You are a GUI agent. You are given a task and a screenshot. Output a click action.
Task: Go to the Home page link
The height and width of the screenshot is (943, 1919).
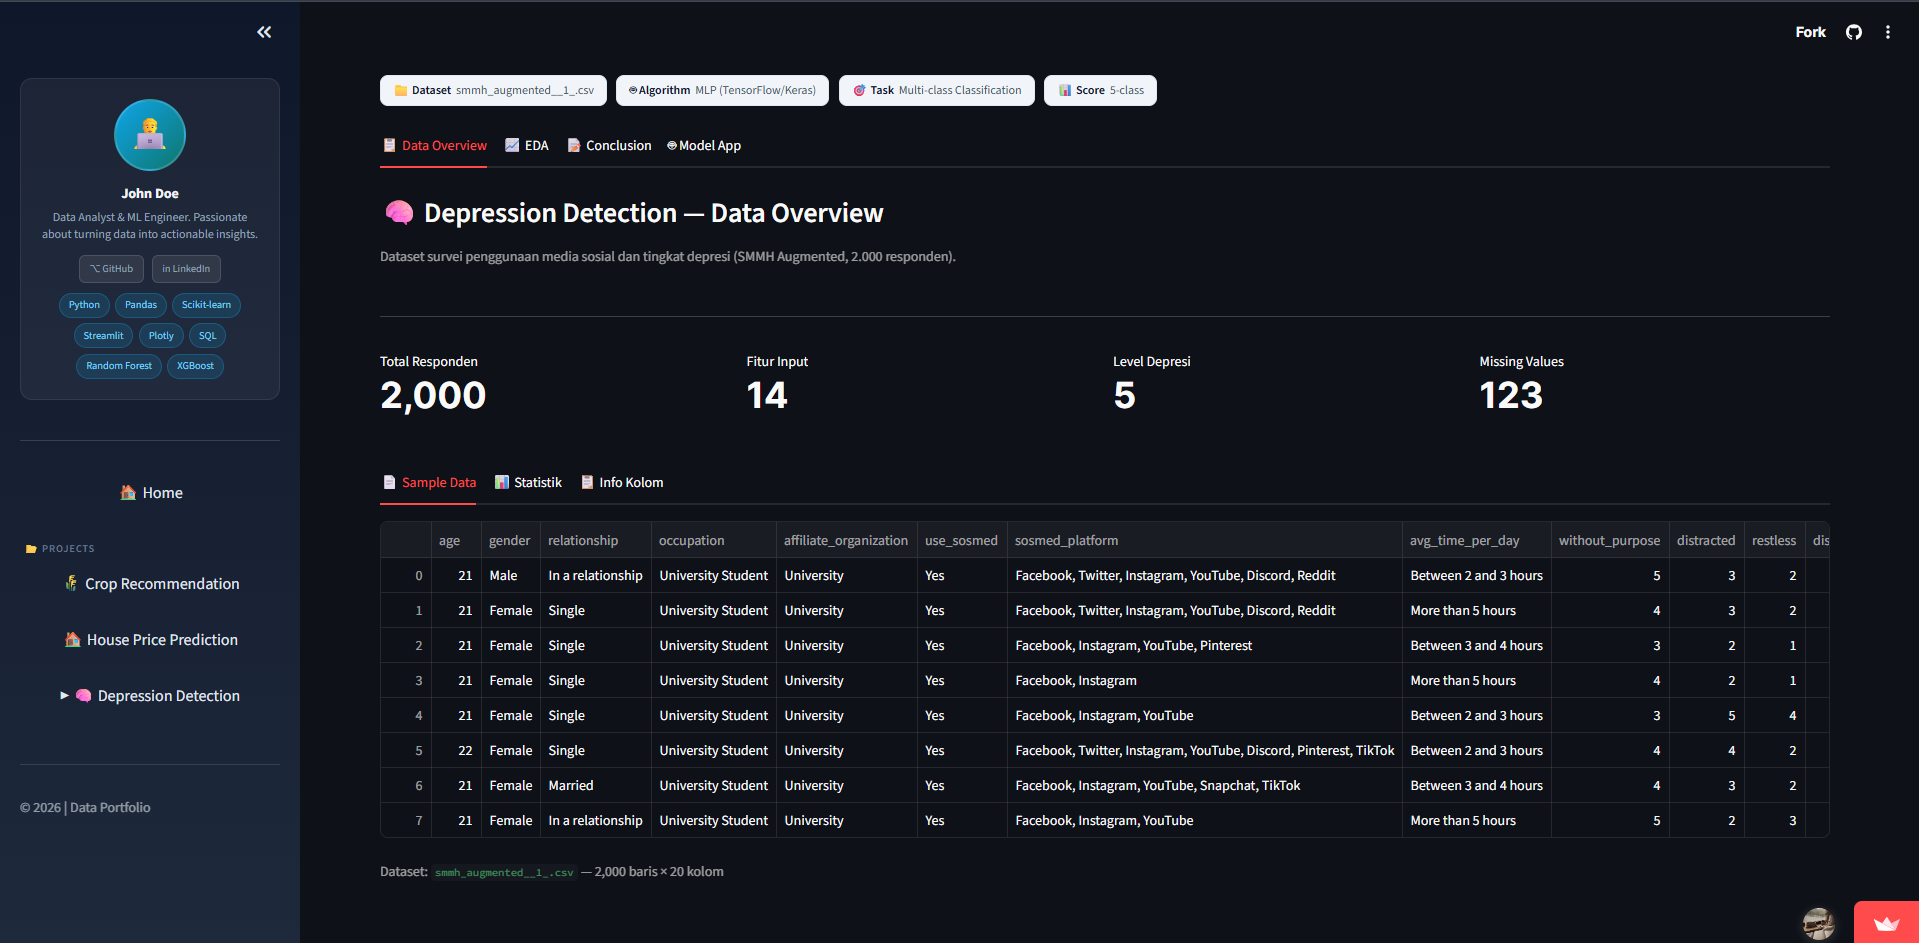(151, 493)
